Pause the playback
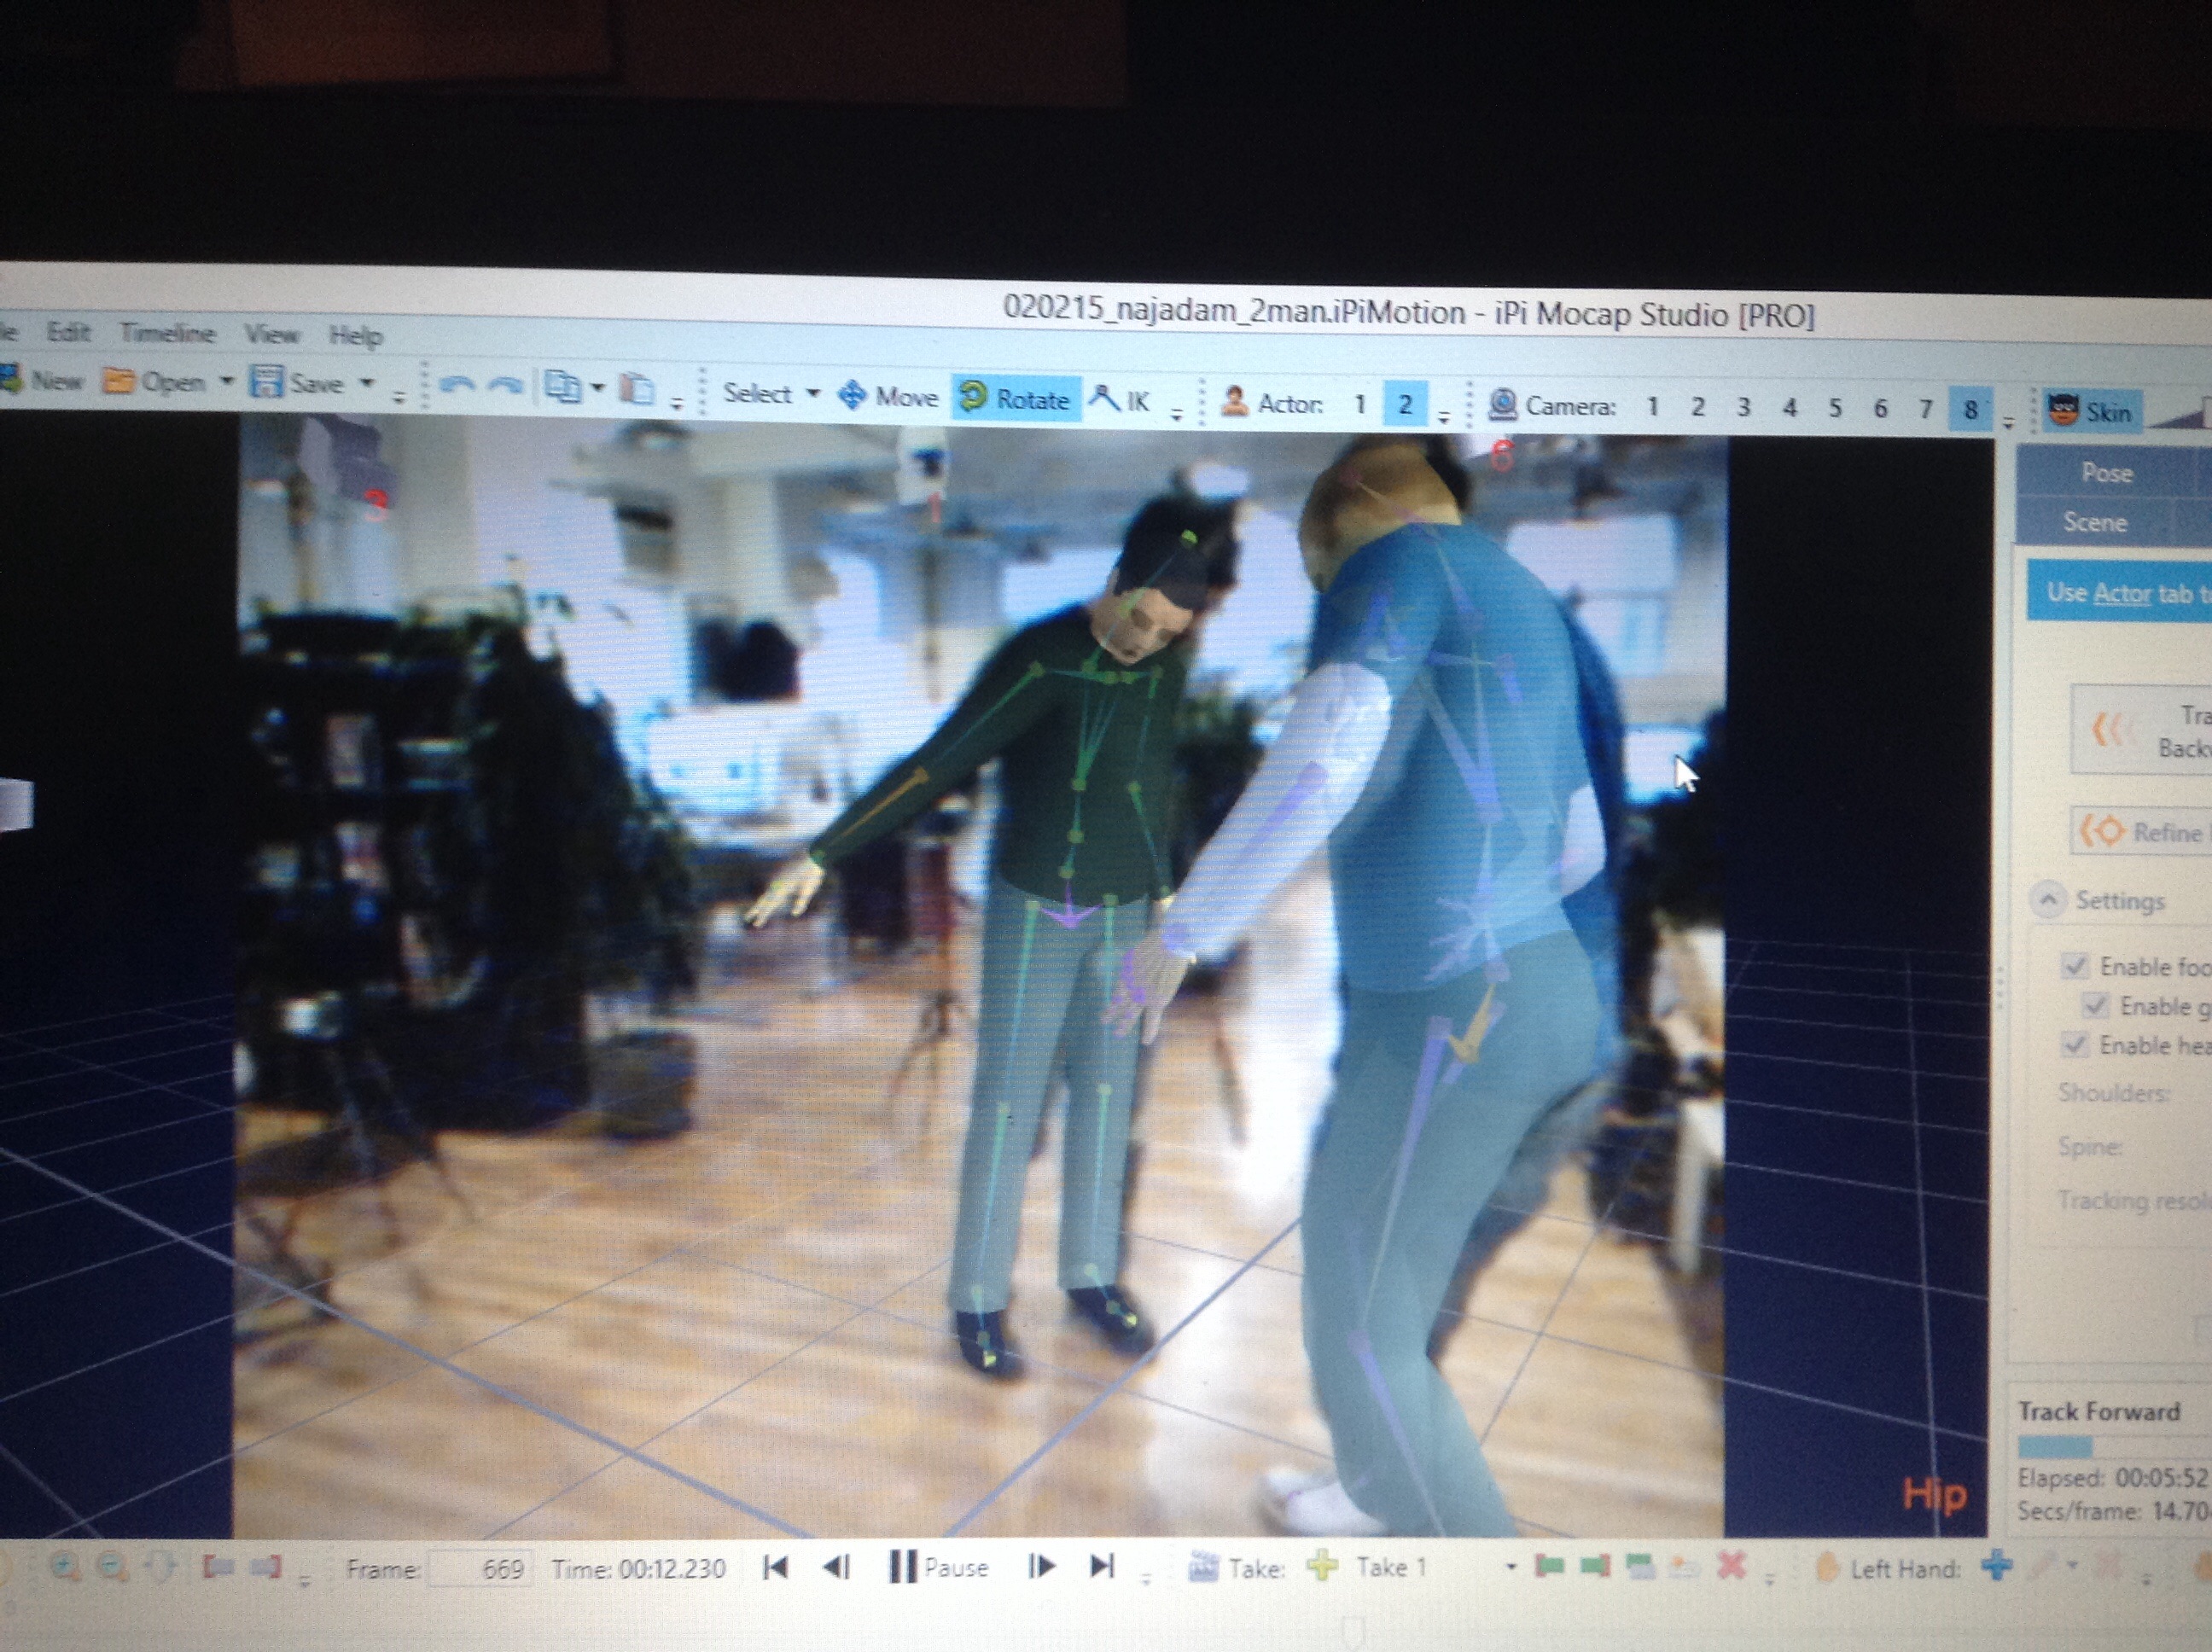Screen dimensions: 2212x1652 pos(938,1567)
